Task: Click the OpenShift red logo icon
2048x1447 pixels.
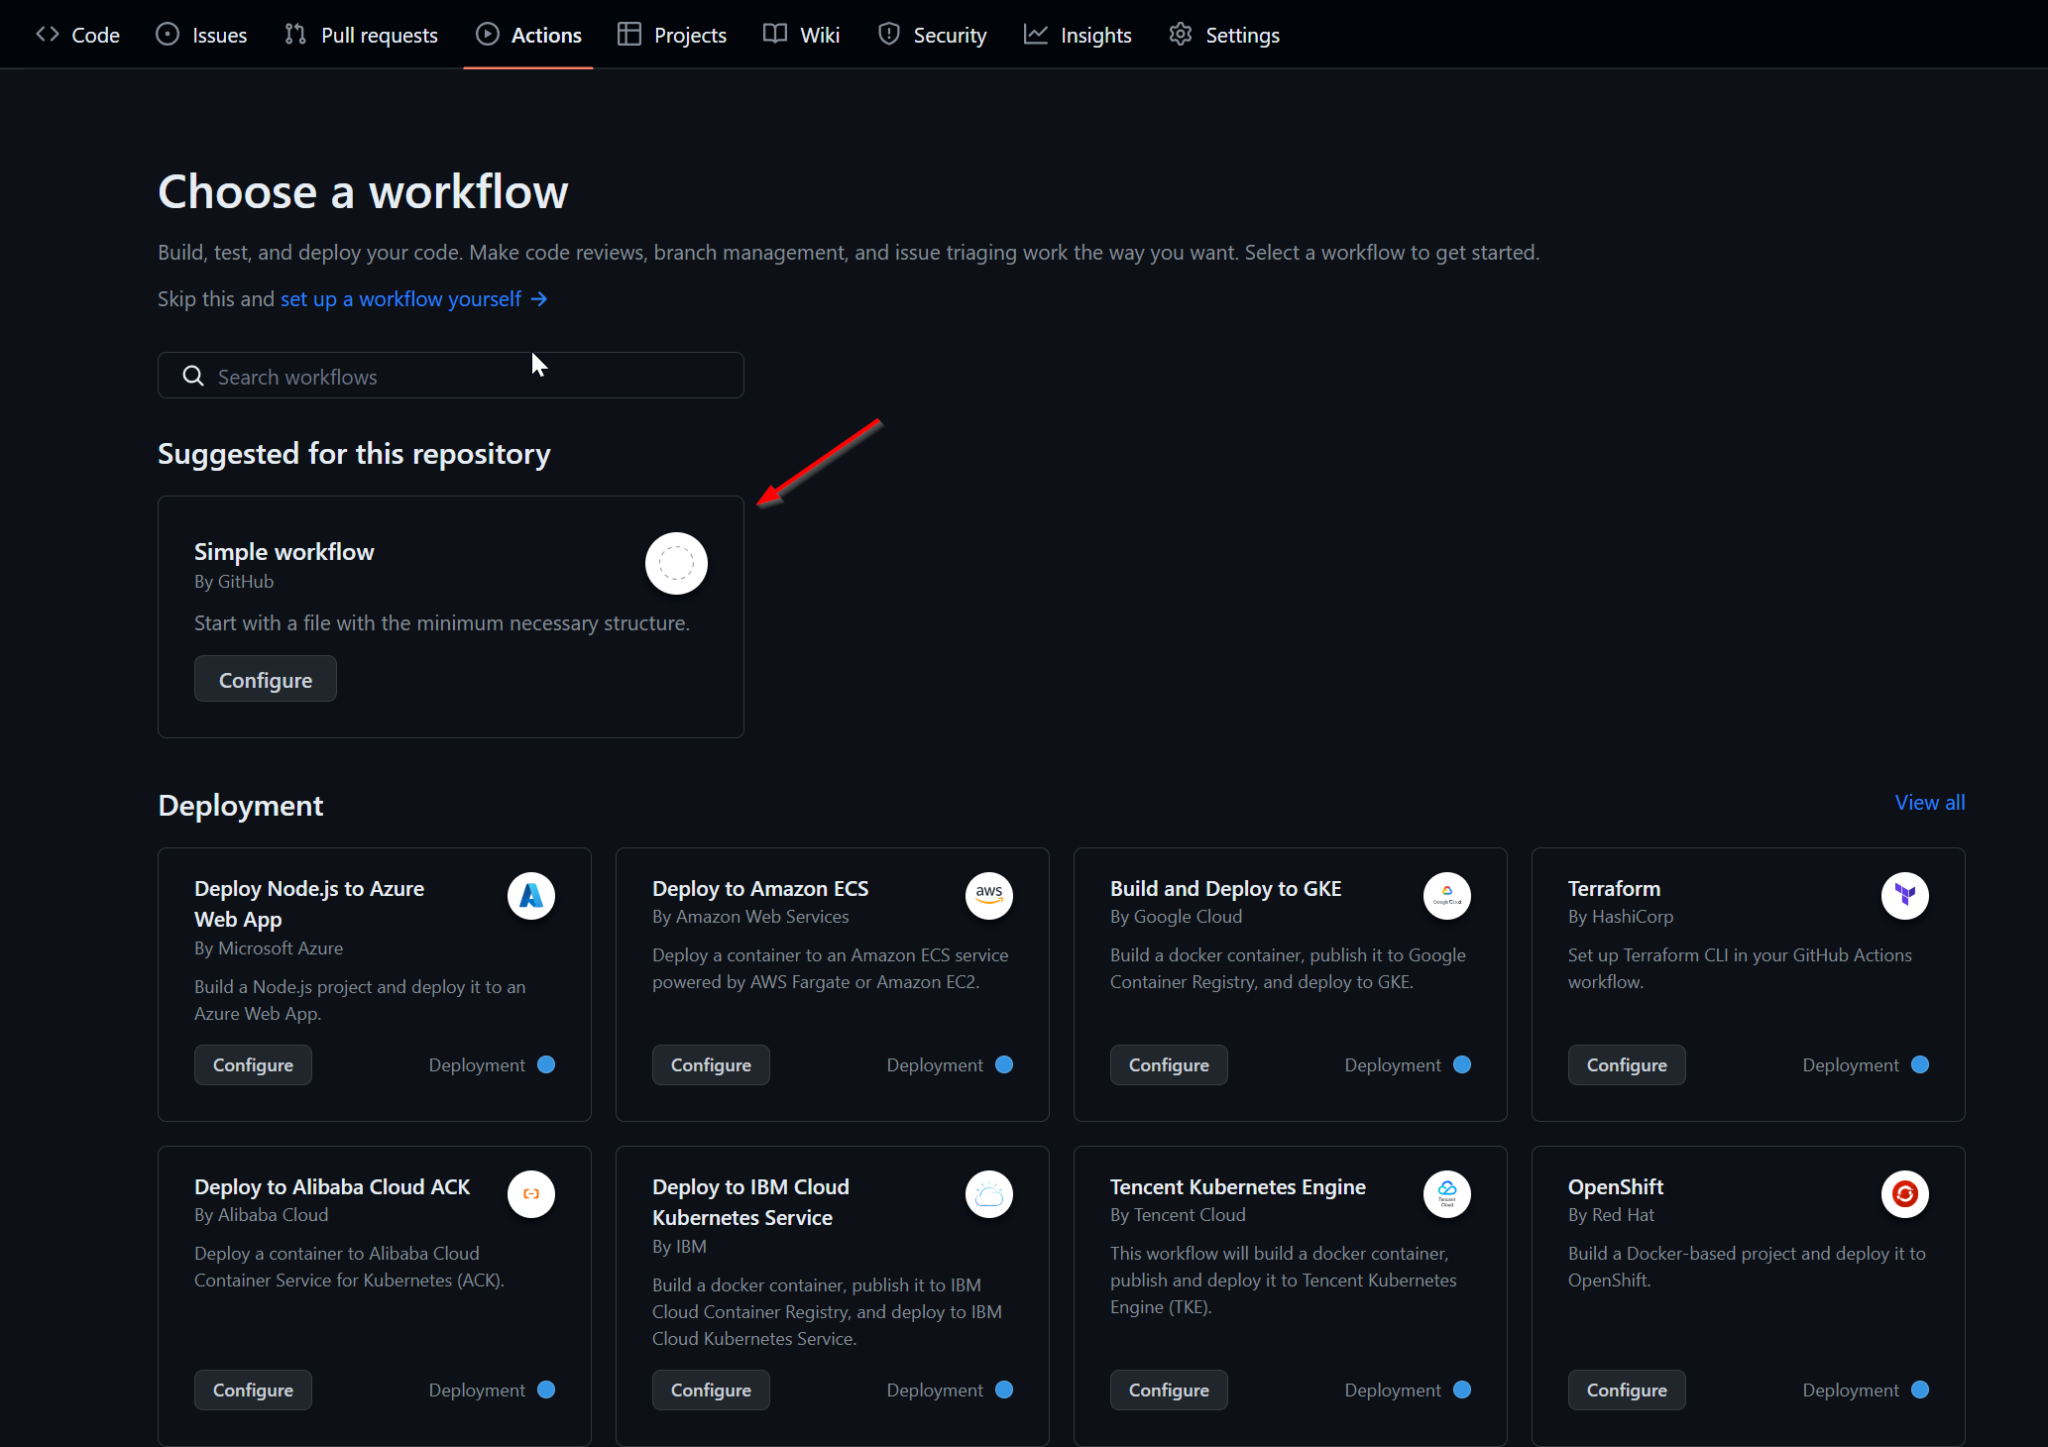Action: point(1905,1194)
